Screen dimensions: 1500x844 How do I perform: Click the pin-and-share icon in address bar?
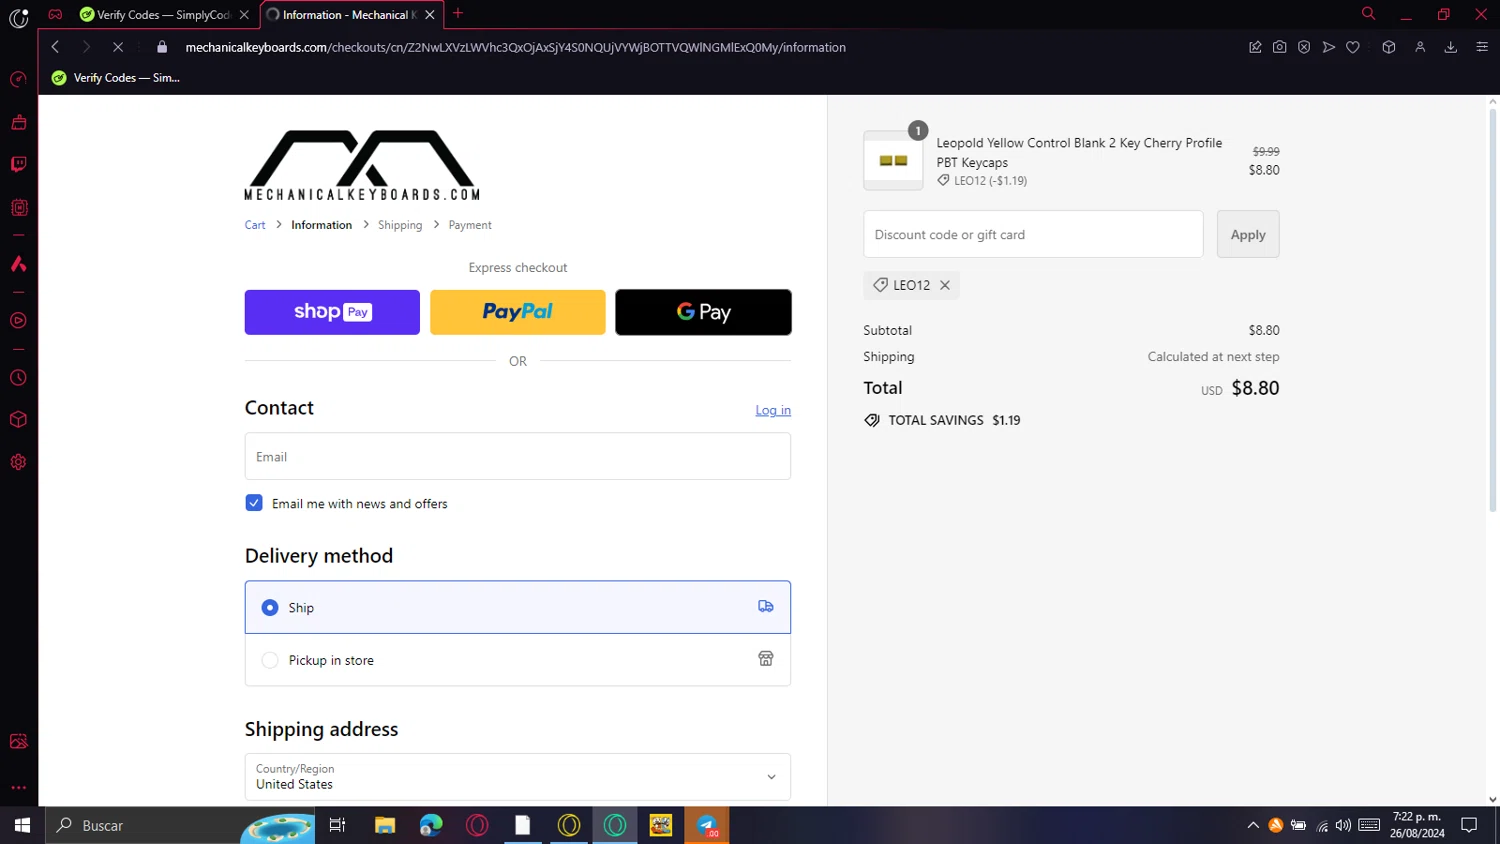(x=1255, y=47)
